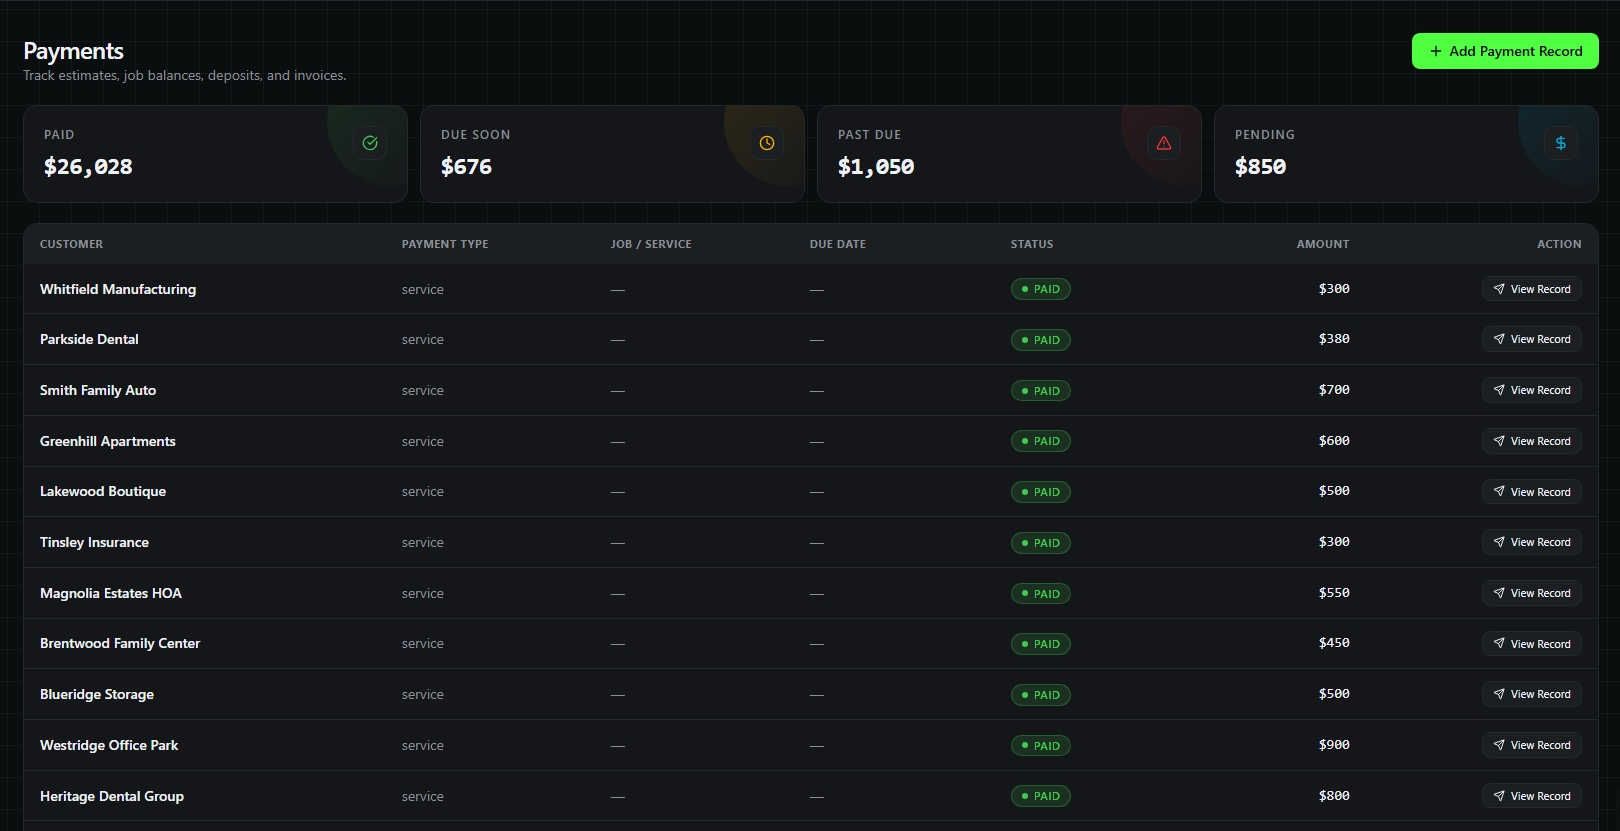This screenshot has width=1620, height=831.
Task: Click the $676 Due Soon total
Action: (466, 167)
